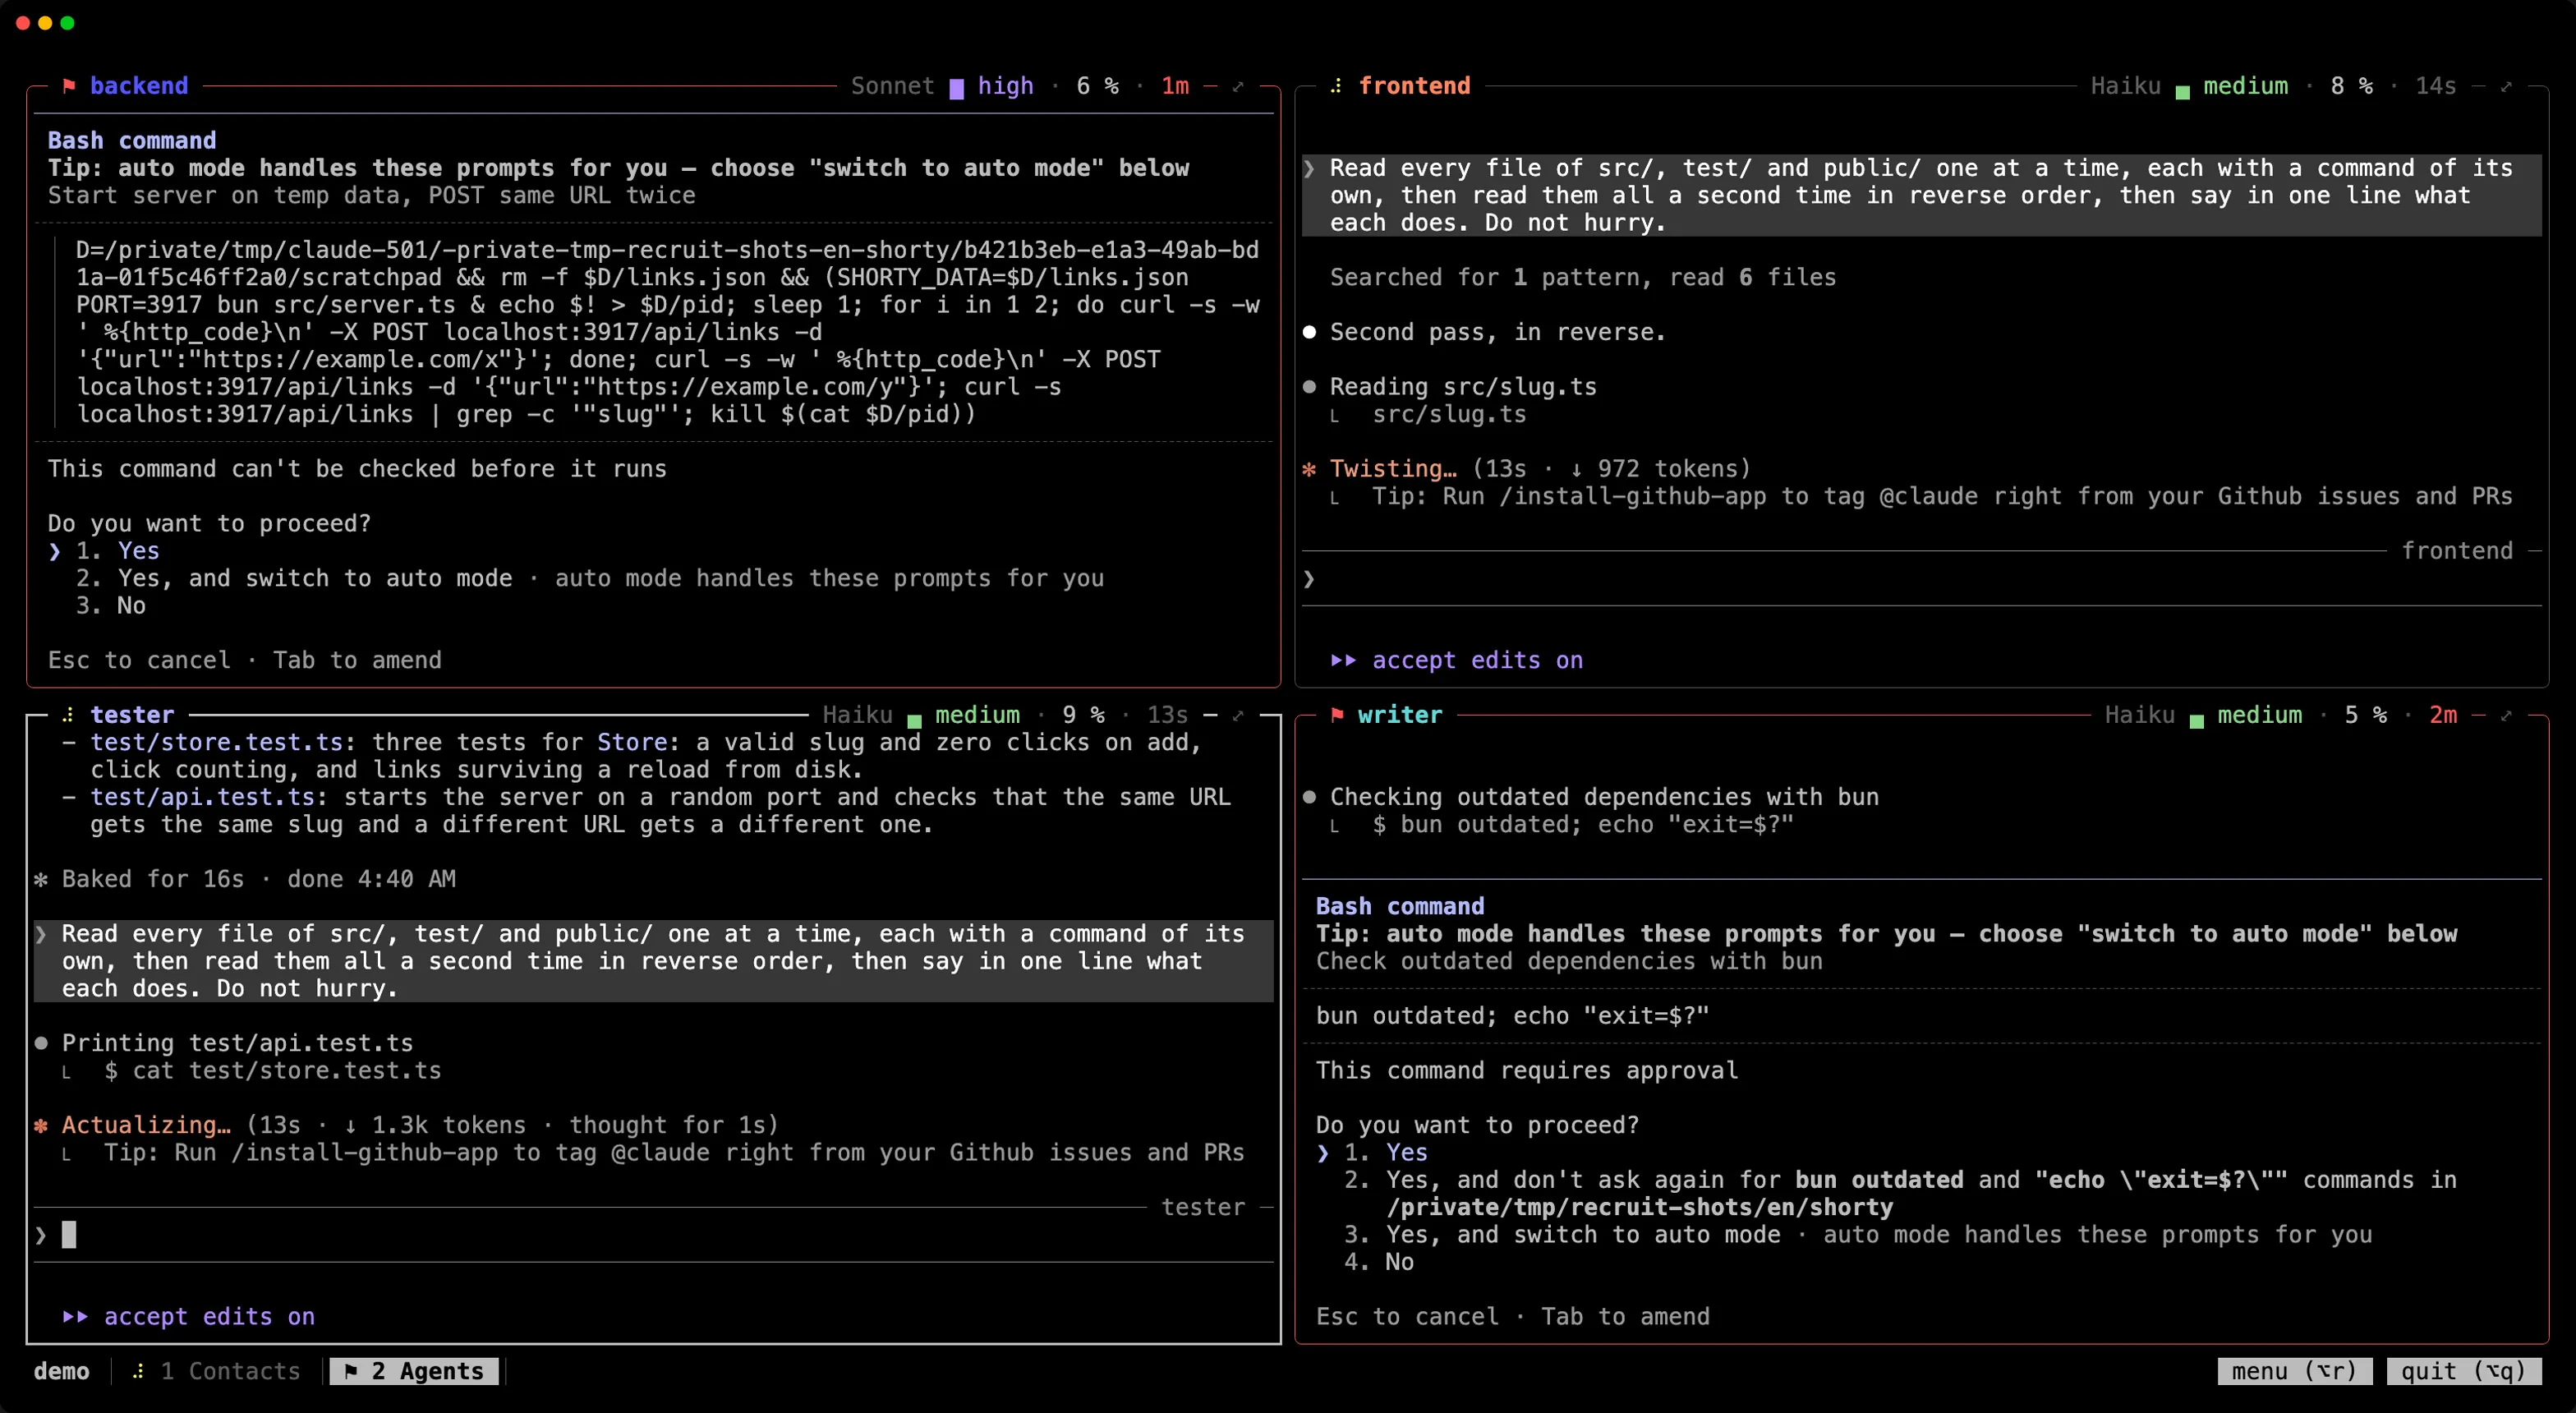Click the dotted status icon beside frontend

pyautogui.click(x=1336, y=86)
